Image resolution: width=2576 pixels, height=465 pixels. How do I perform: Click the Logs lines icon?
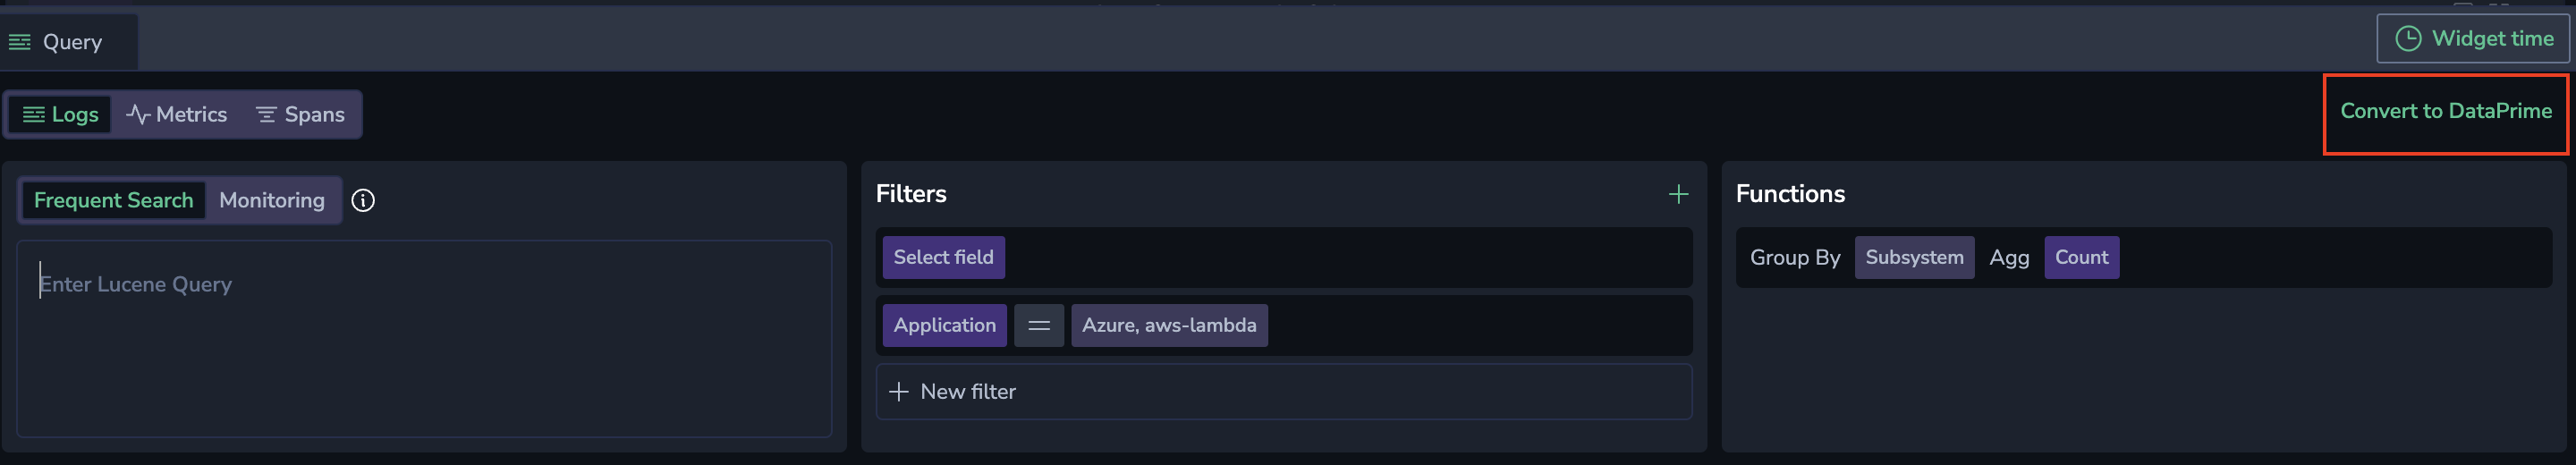33,115
